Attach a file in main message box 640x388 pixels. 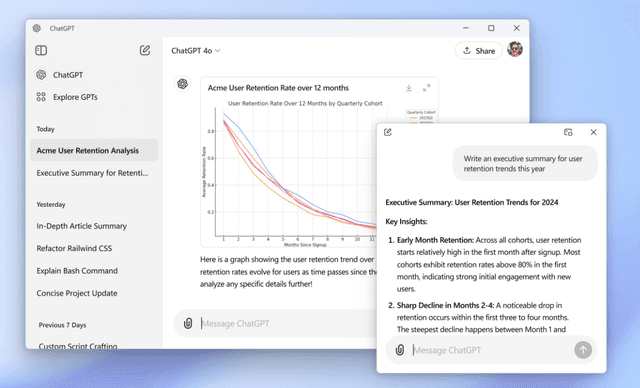pos(188,323)
